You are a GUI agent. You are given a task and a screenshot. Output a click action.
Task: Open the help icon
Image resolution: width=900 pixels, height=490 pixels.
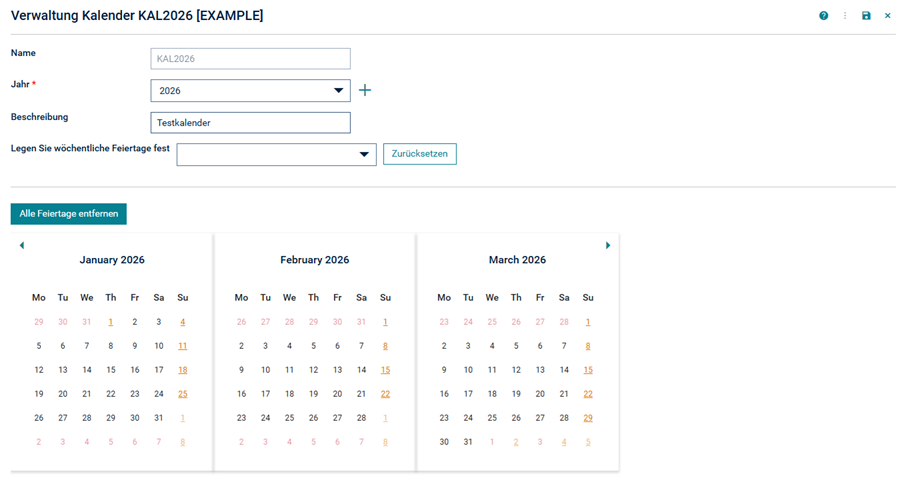coord(824,16)
